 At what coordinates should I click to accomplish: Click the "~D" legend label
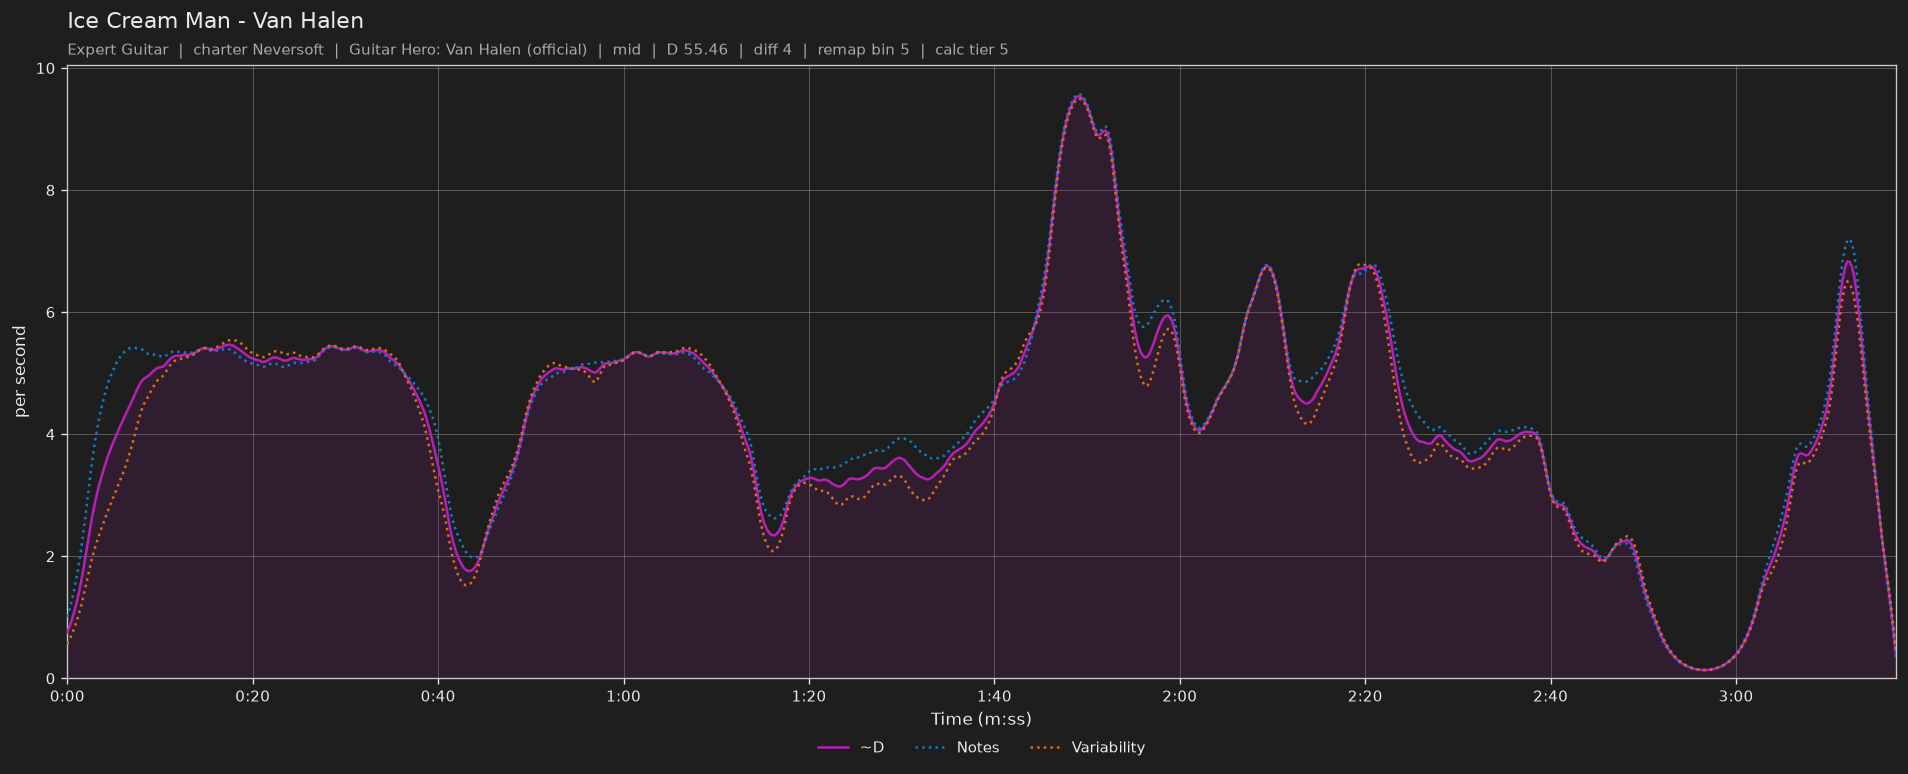click(872, 748)
